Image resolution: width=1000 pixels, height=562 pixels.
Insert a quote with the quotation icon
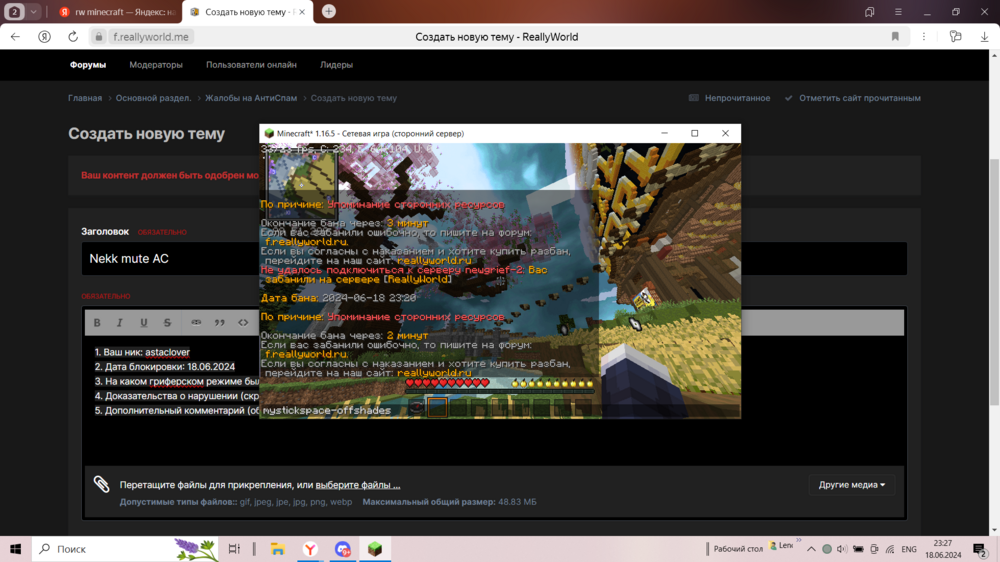[x=219, y=323]
